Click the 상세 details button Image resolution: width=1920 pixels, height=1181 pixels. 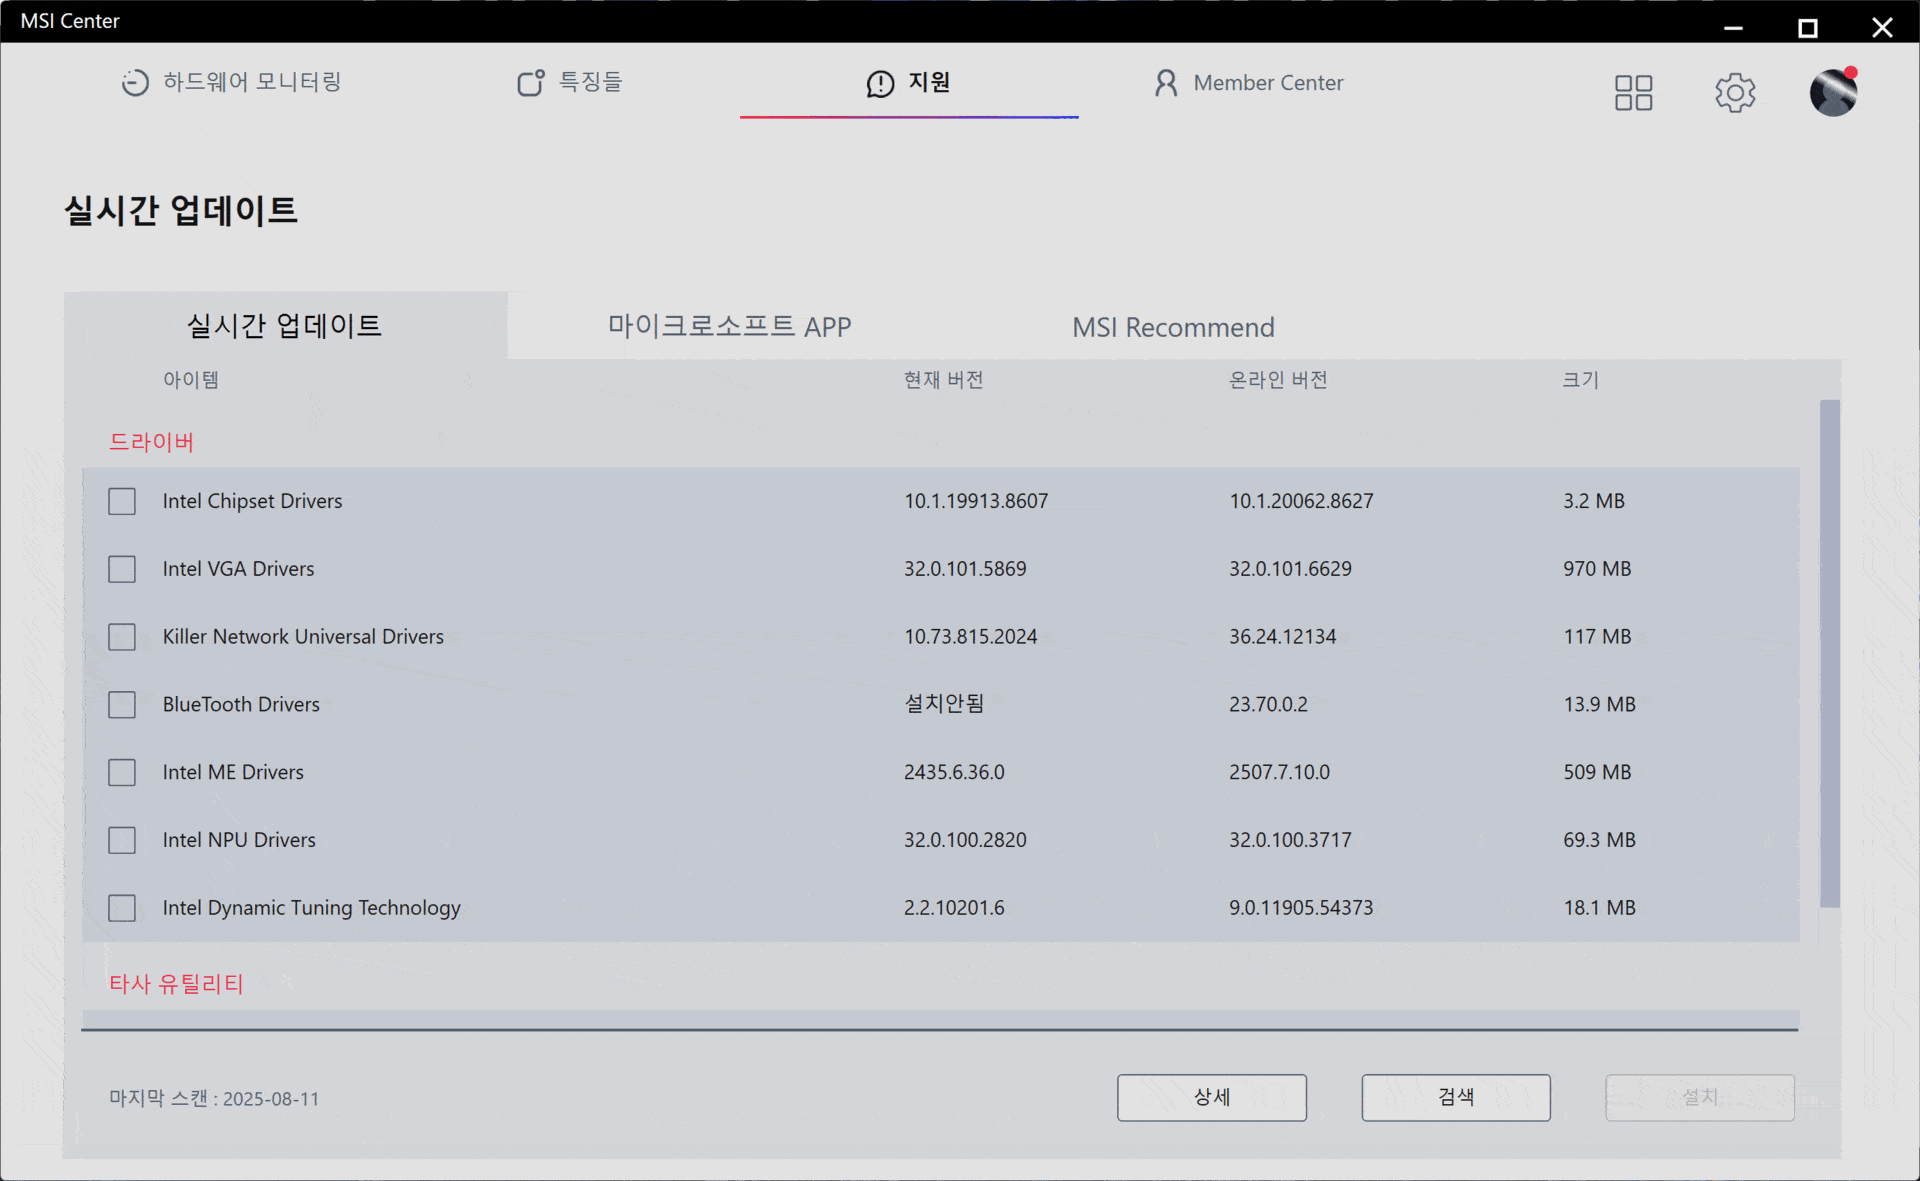1212,1097
